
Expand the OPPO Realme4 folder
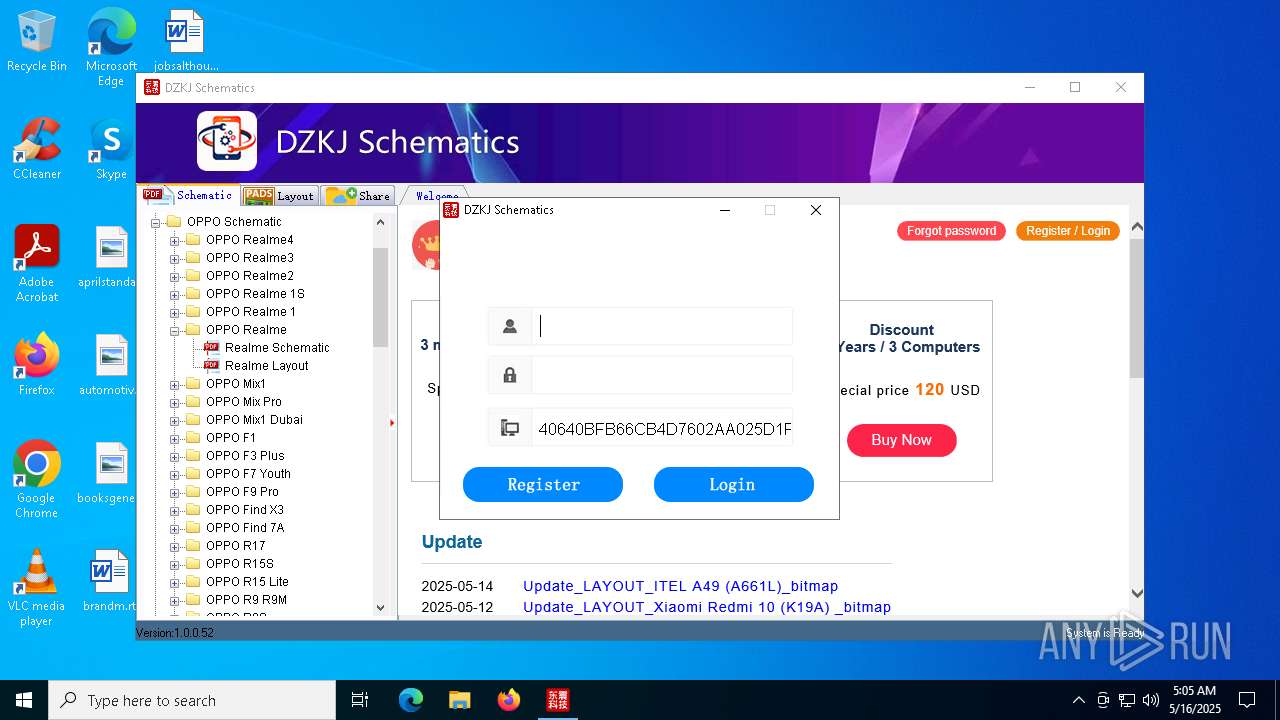[x=175, y=240]
